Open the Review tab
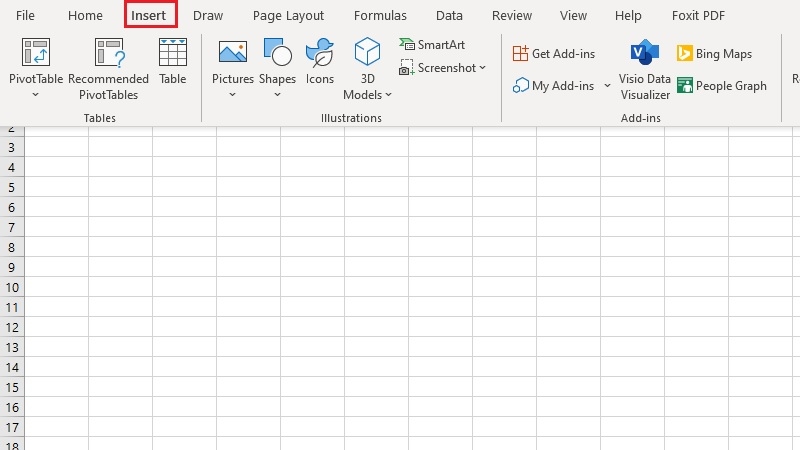 512,15
